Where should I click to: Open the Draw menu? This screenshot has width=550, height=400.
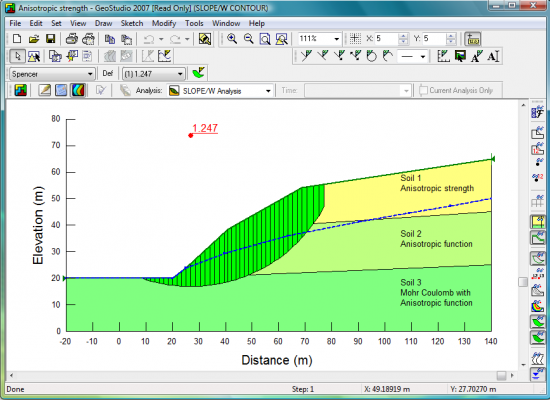coord(103,23)
